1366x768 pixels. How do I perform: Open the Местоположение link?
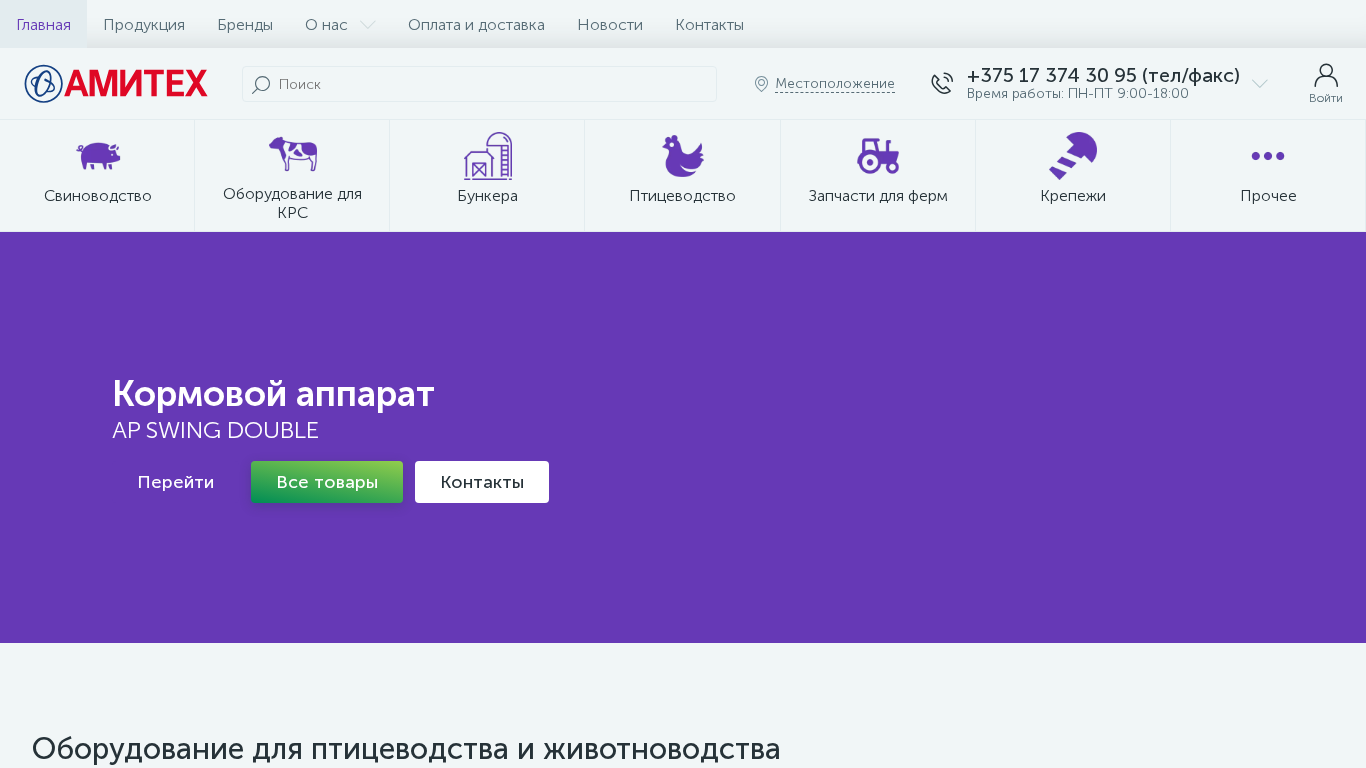coord(835,84)
